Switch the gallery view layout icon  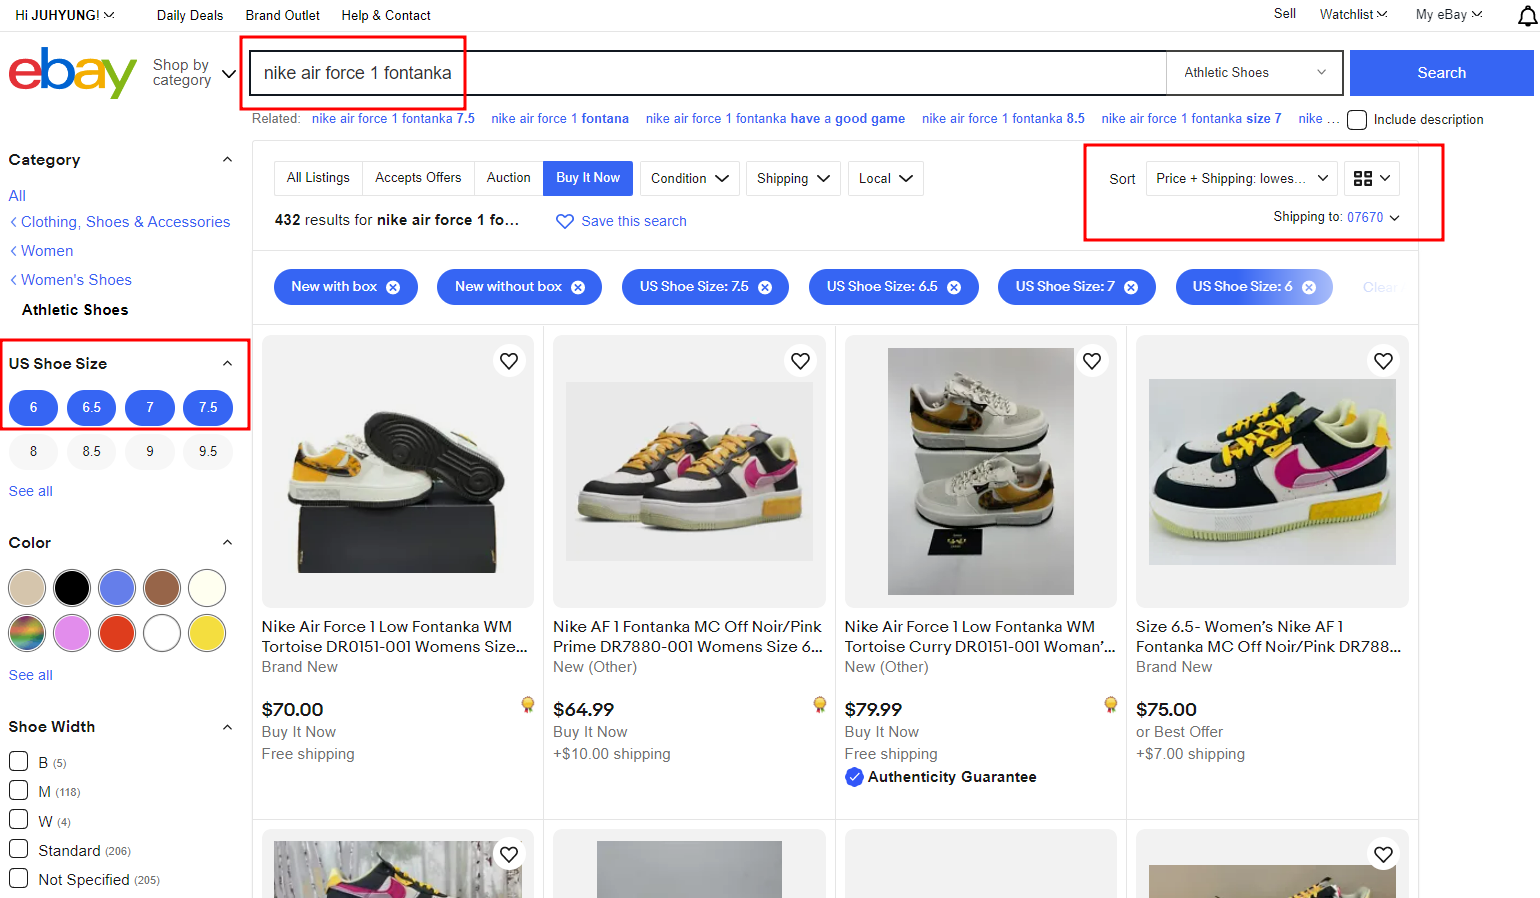1371,178
